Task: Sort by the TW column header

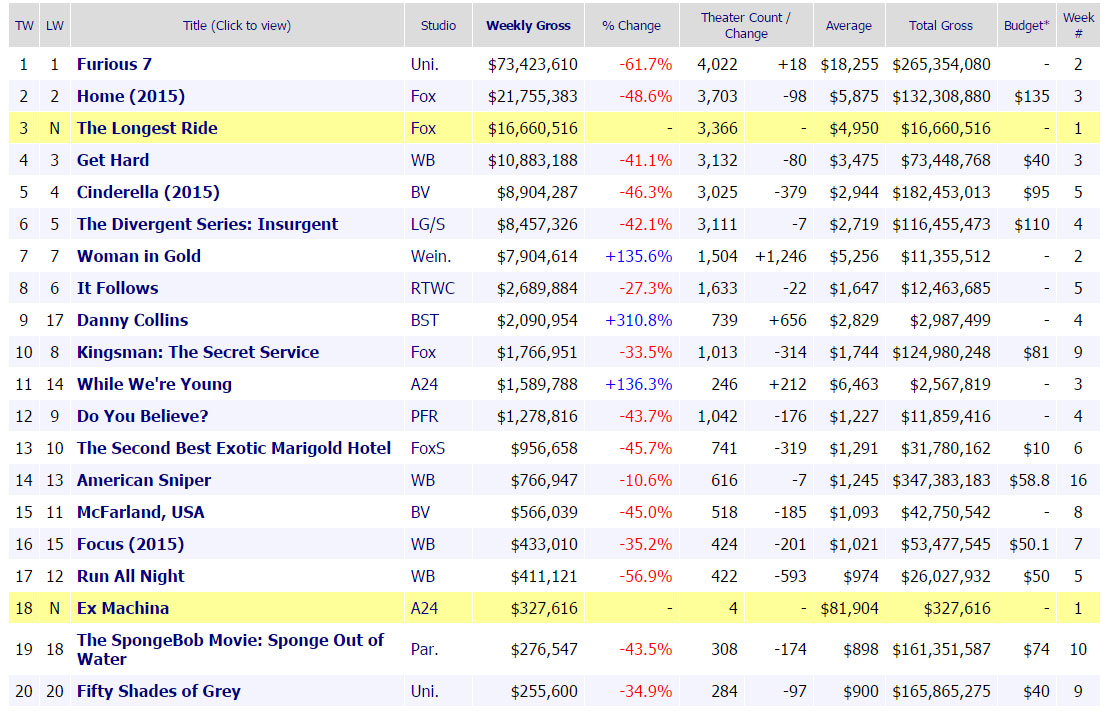Action: point(24,26)
